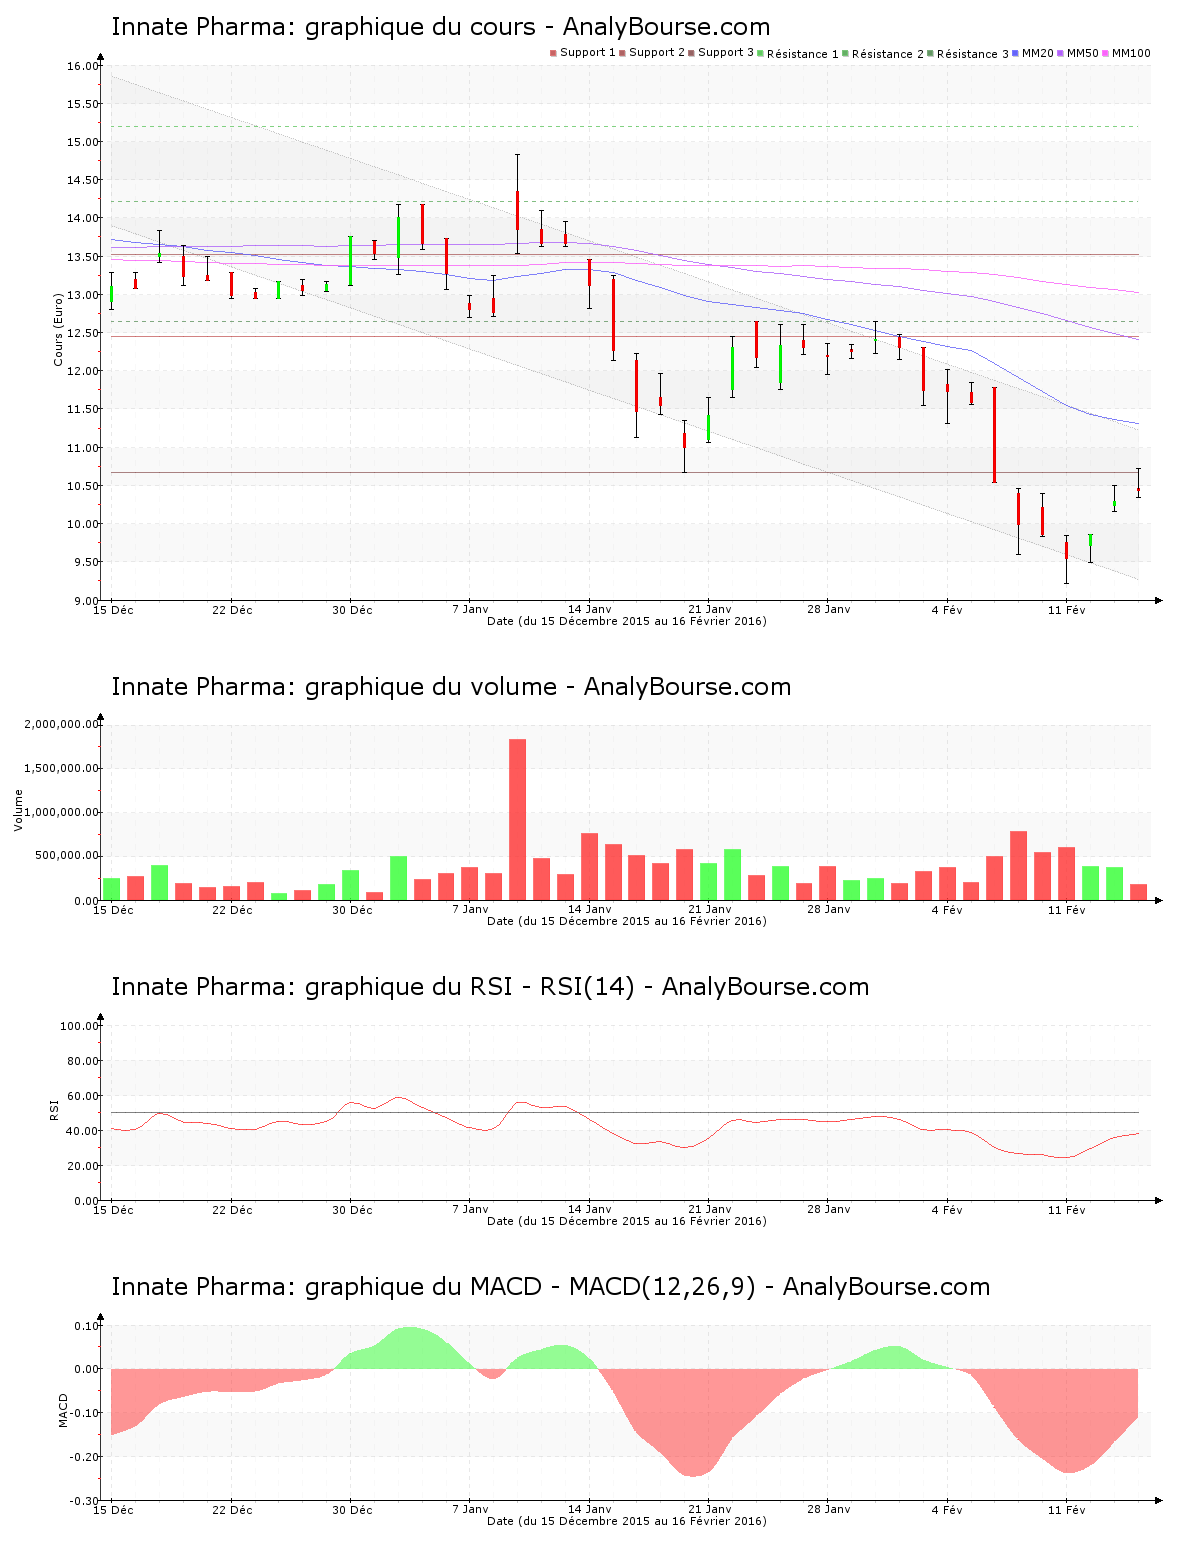Select the "MM50" legend label
The image size is (1200, 1550).
[1083, 53]
